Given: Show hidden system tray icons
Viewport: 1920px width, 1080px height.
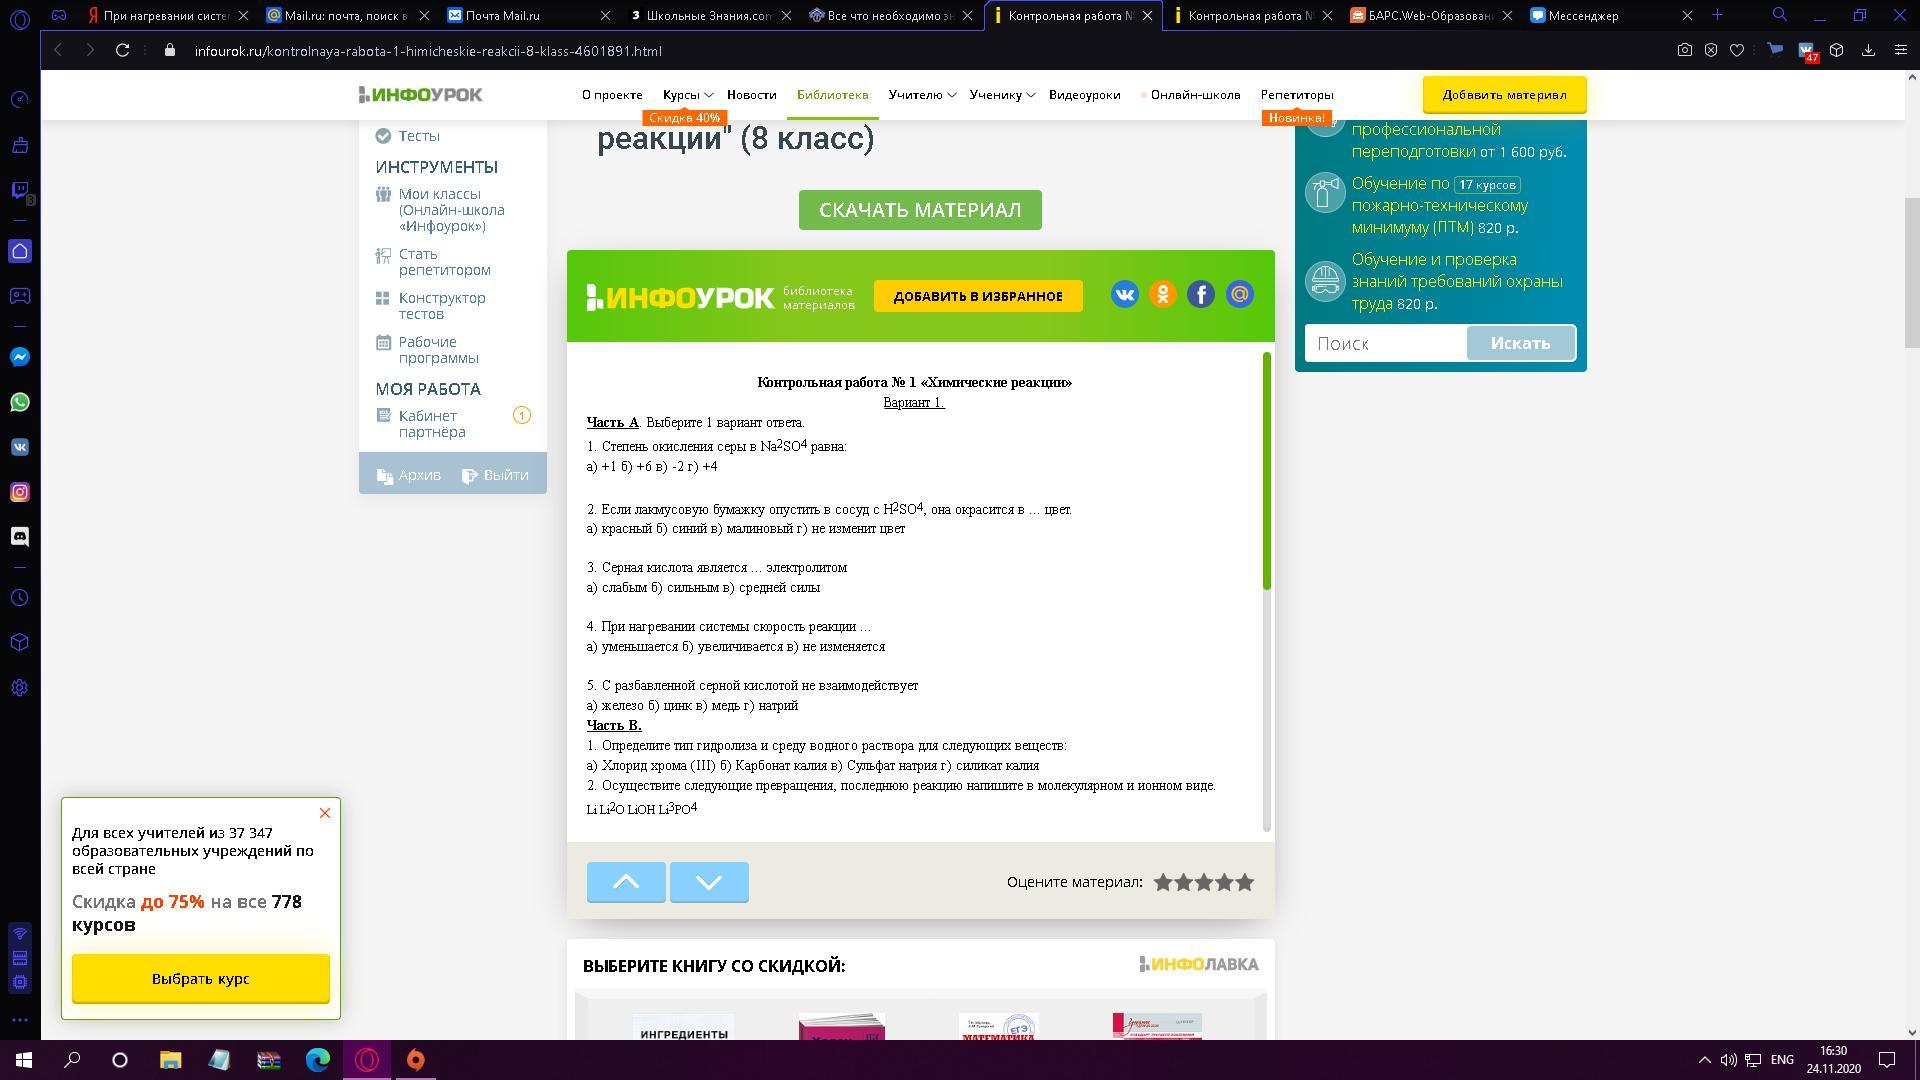Looking at the screenshot, I should 1704,1060.
